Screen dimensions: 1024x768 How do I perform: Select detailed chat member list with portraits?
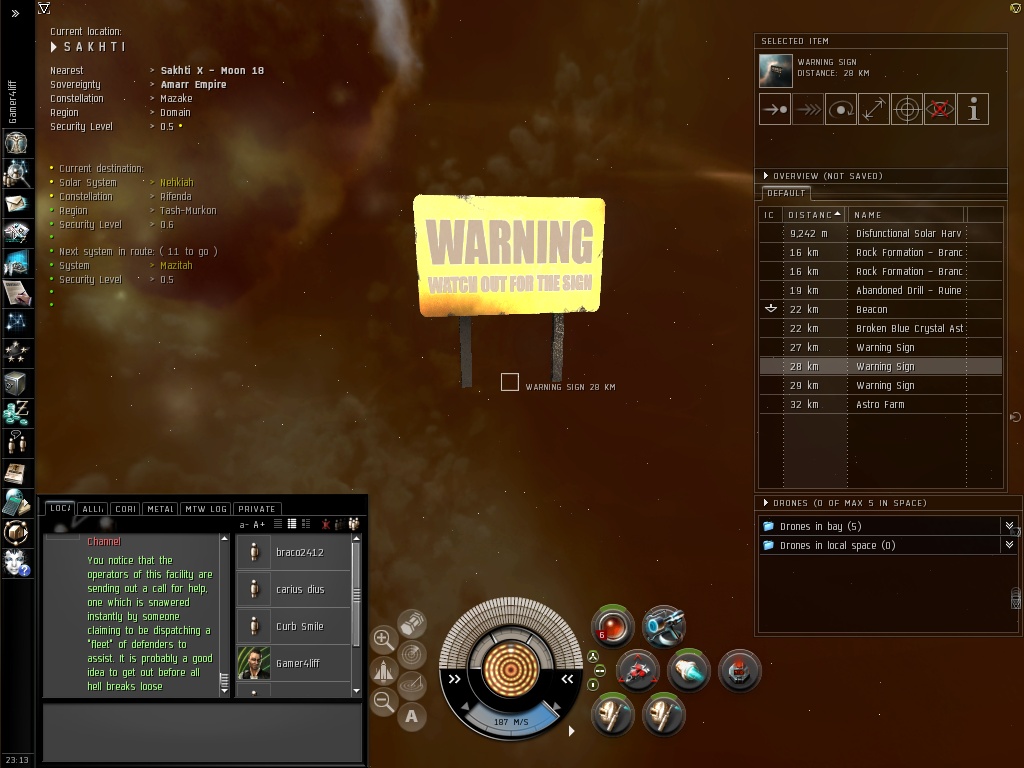(x=292, y=524)
